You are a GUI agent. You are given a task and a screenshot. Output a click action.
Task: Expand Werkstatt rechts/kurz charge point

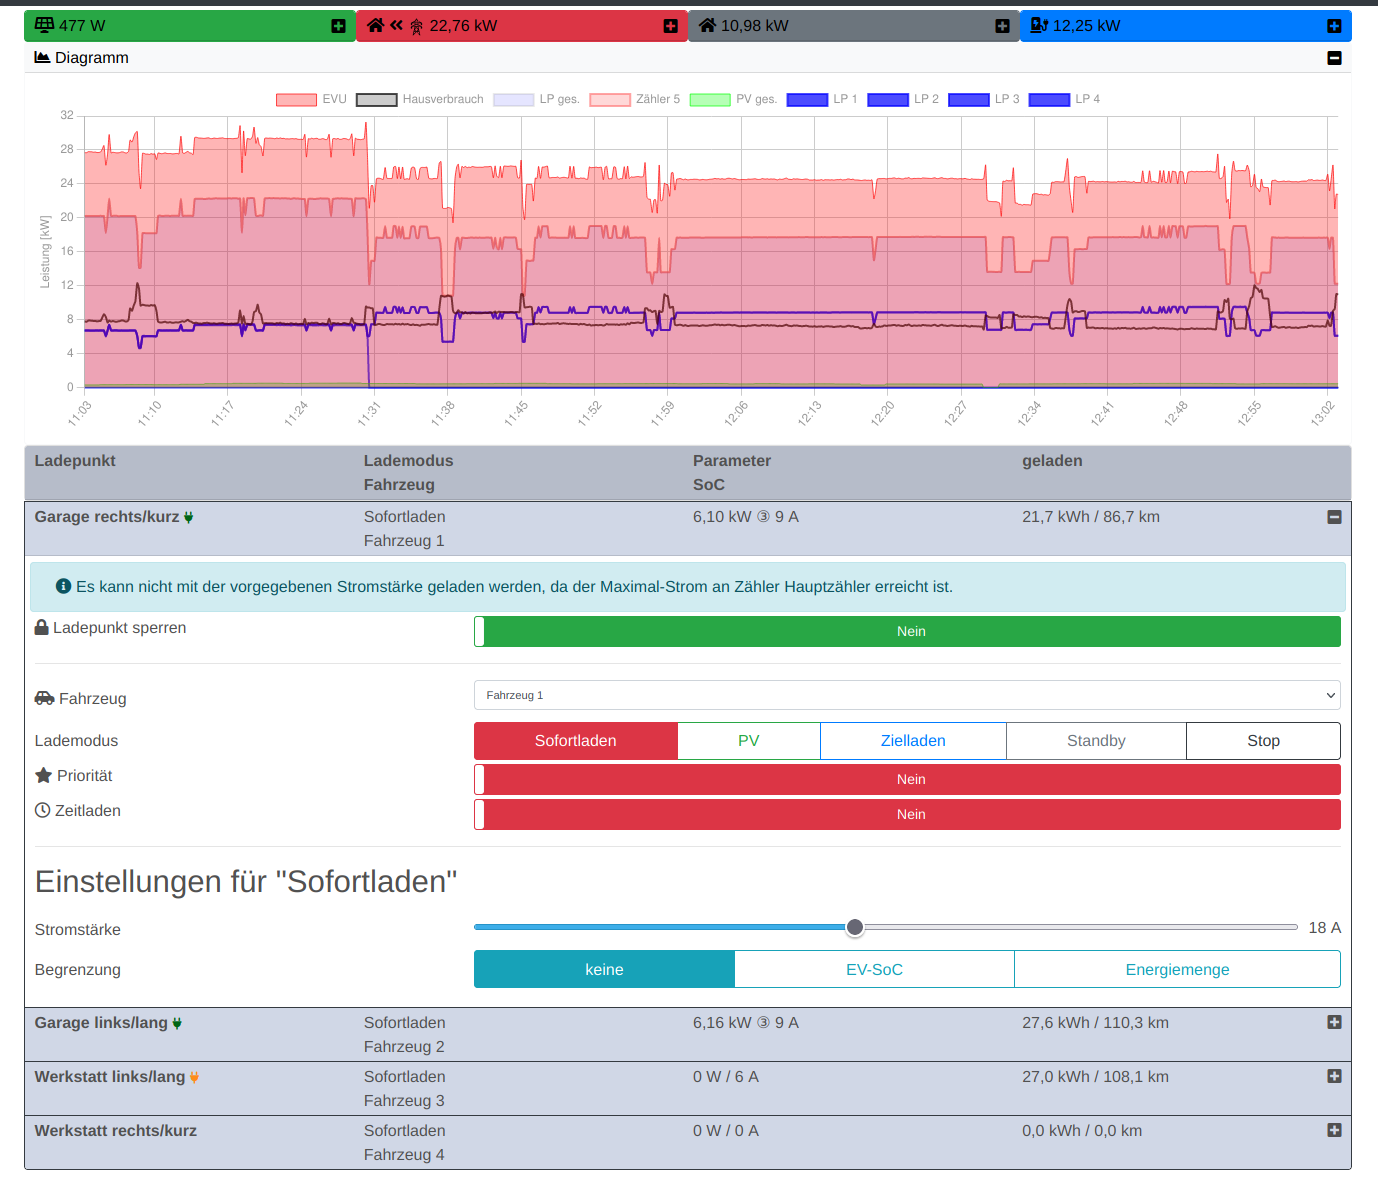coord(1334,1130)
